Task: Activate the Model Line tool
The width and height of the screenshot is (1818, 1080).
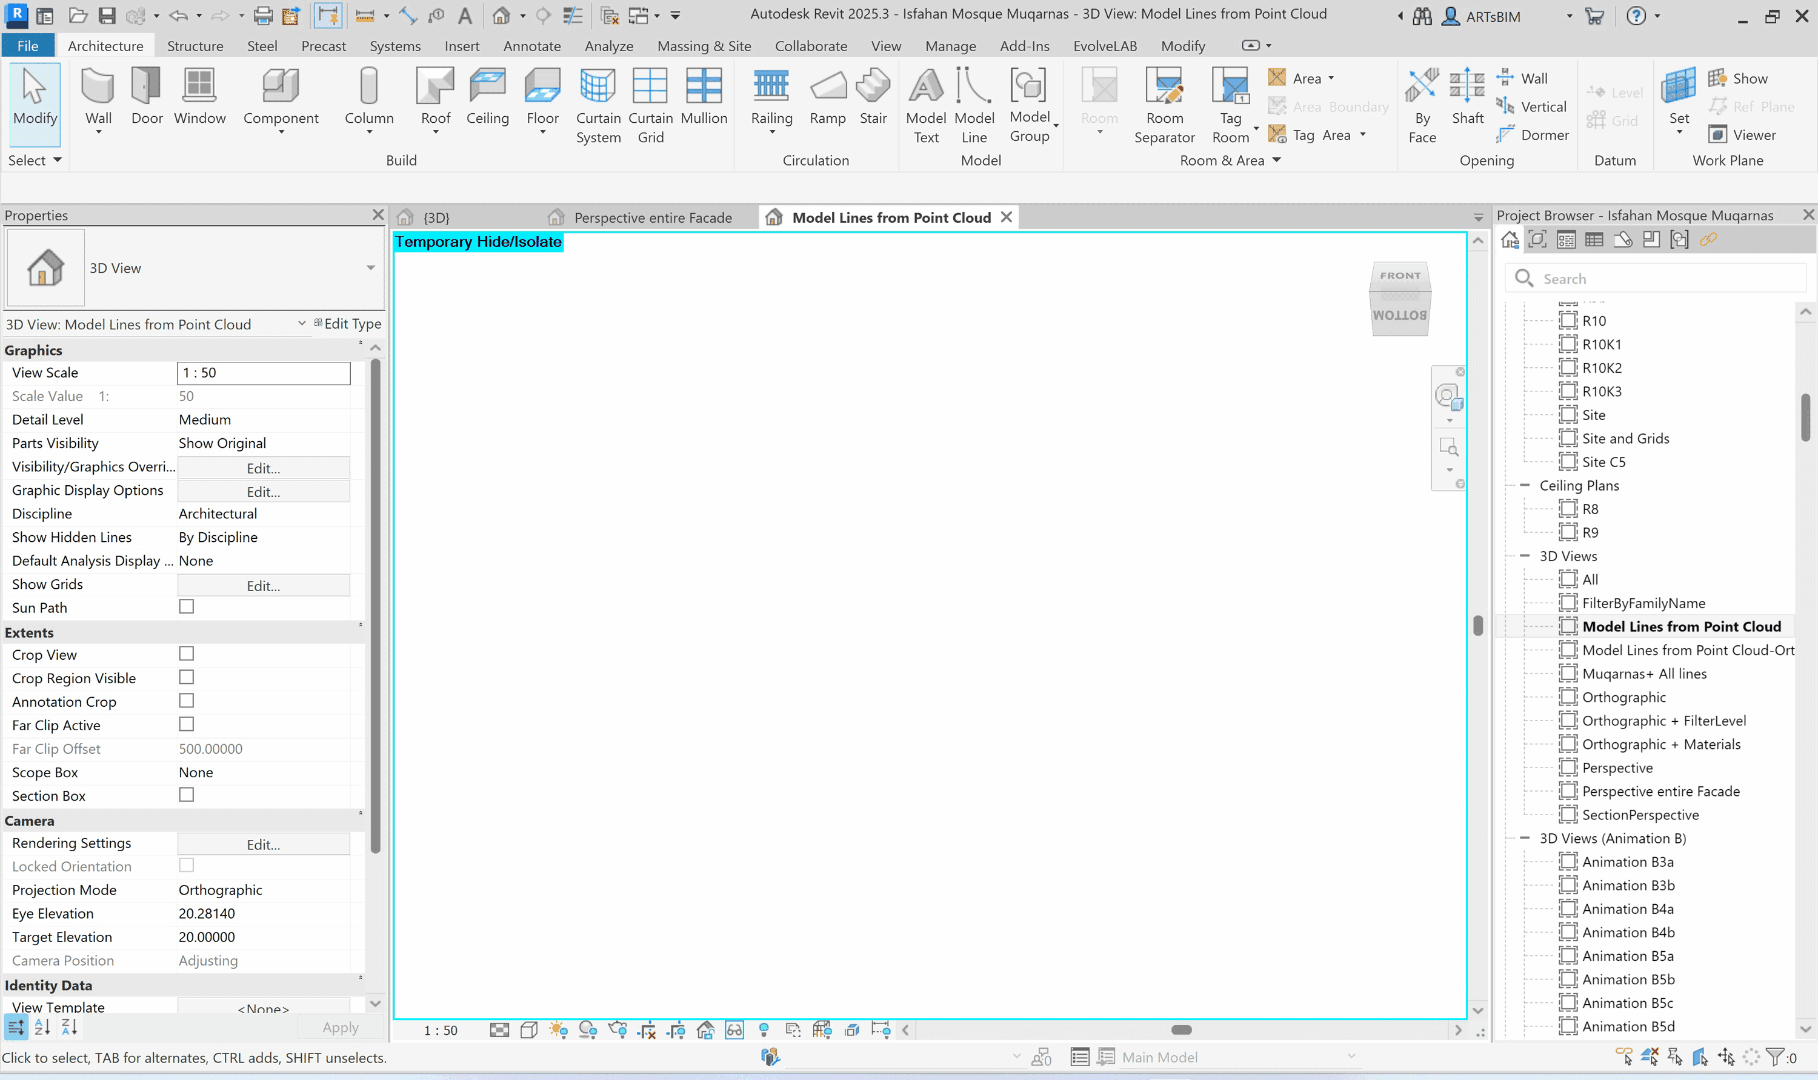Action: tap(974, 90)
